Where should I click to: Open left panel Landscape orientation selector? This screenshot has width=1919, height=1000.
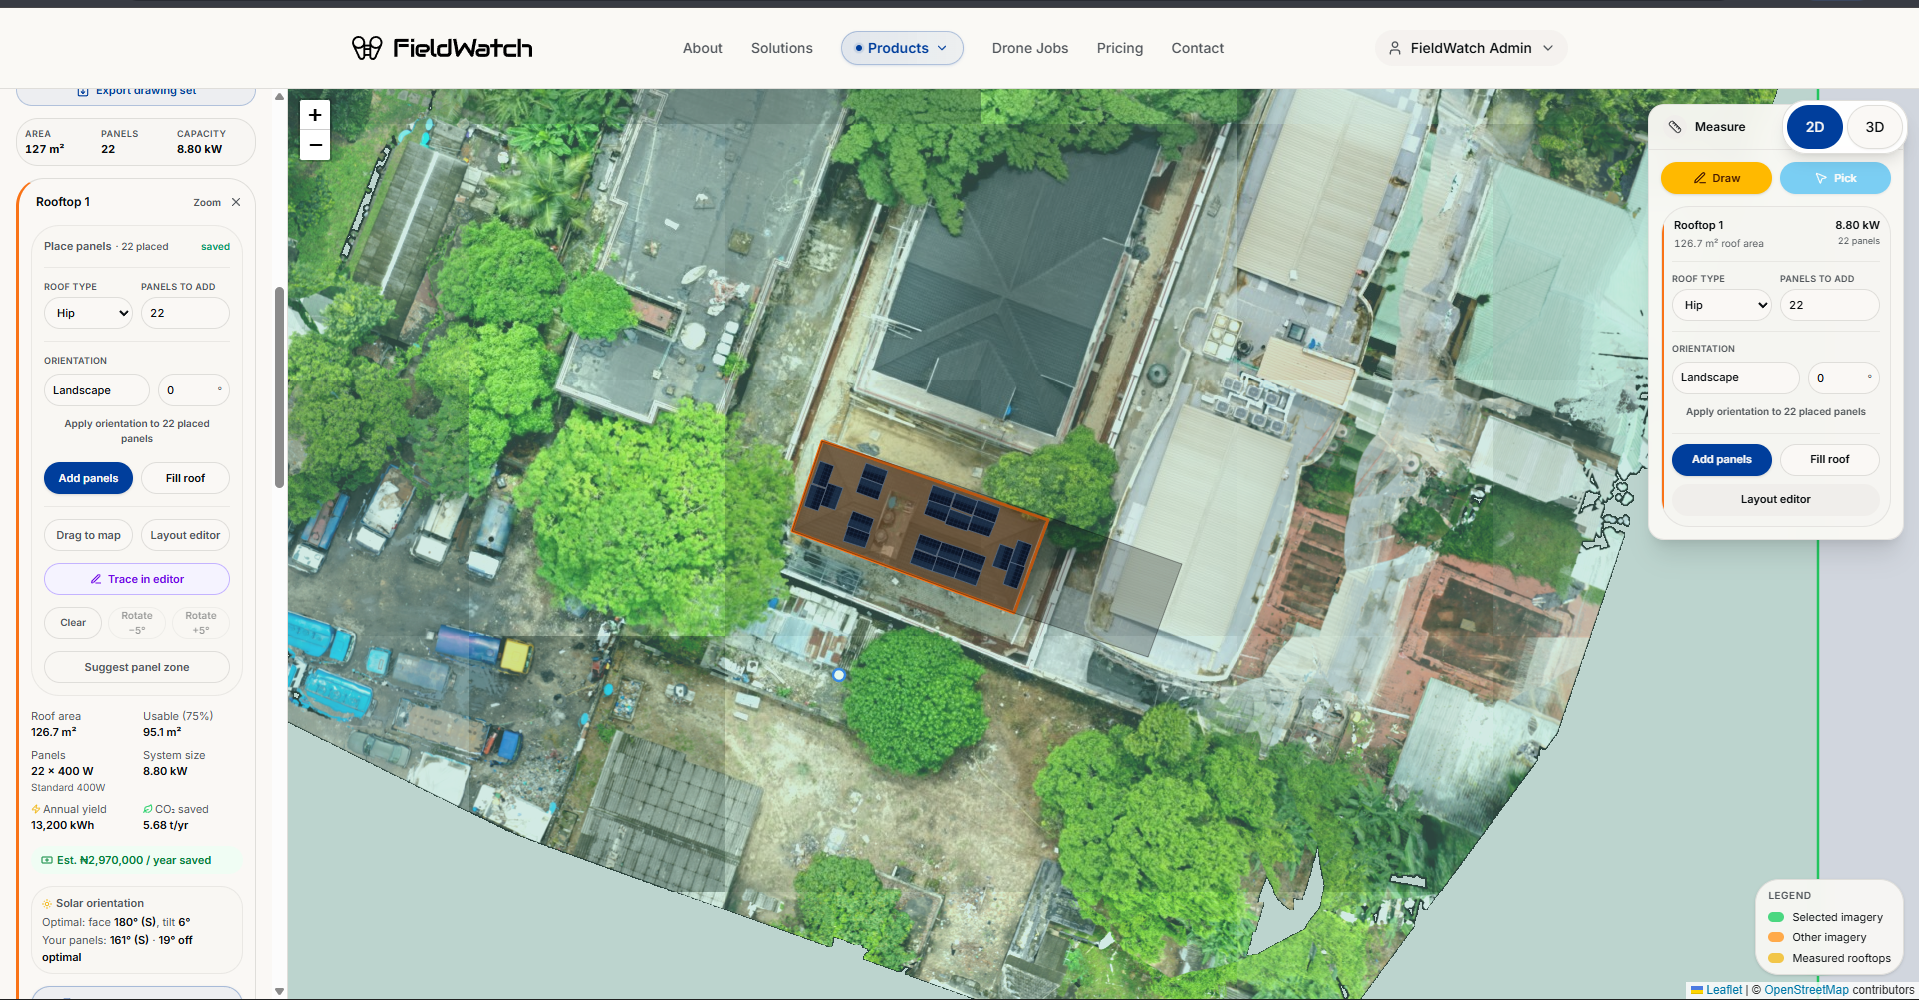click(x=97, y=390)
